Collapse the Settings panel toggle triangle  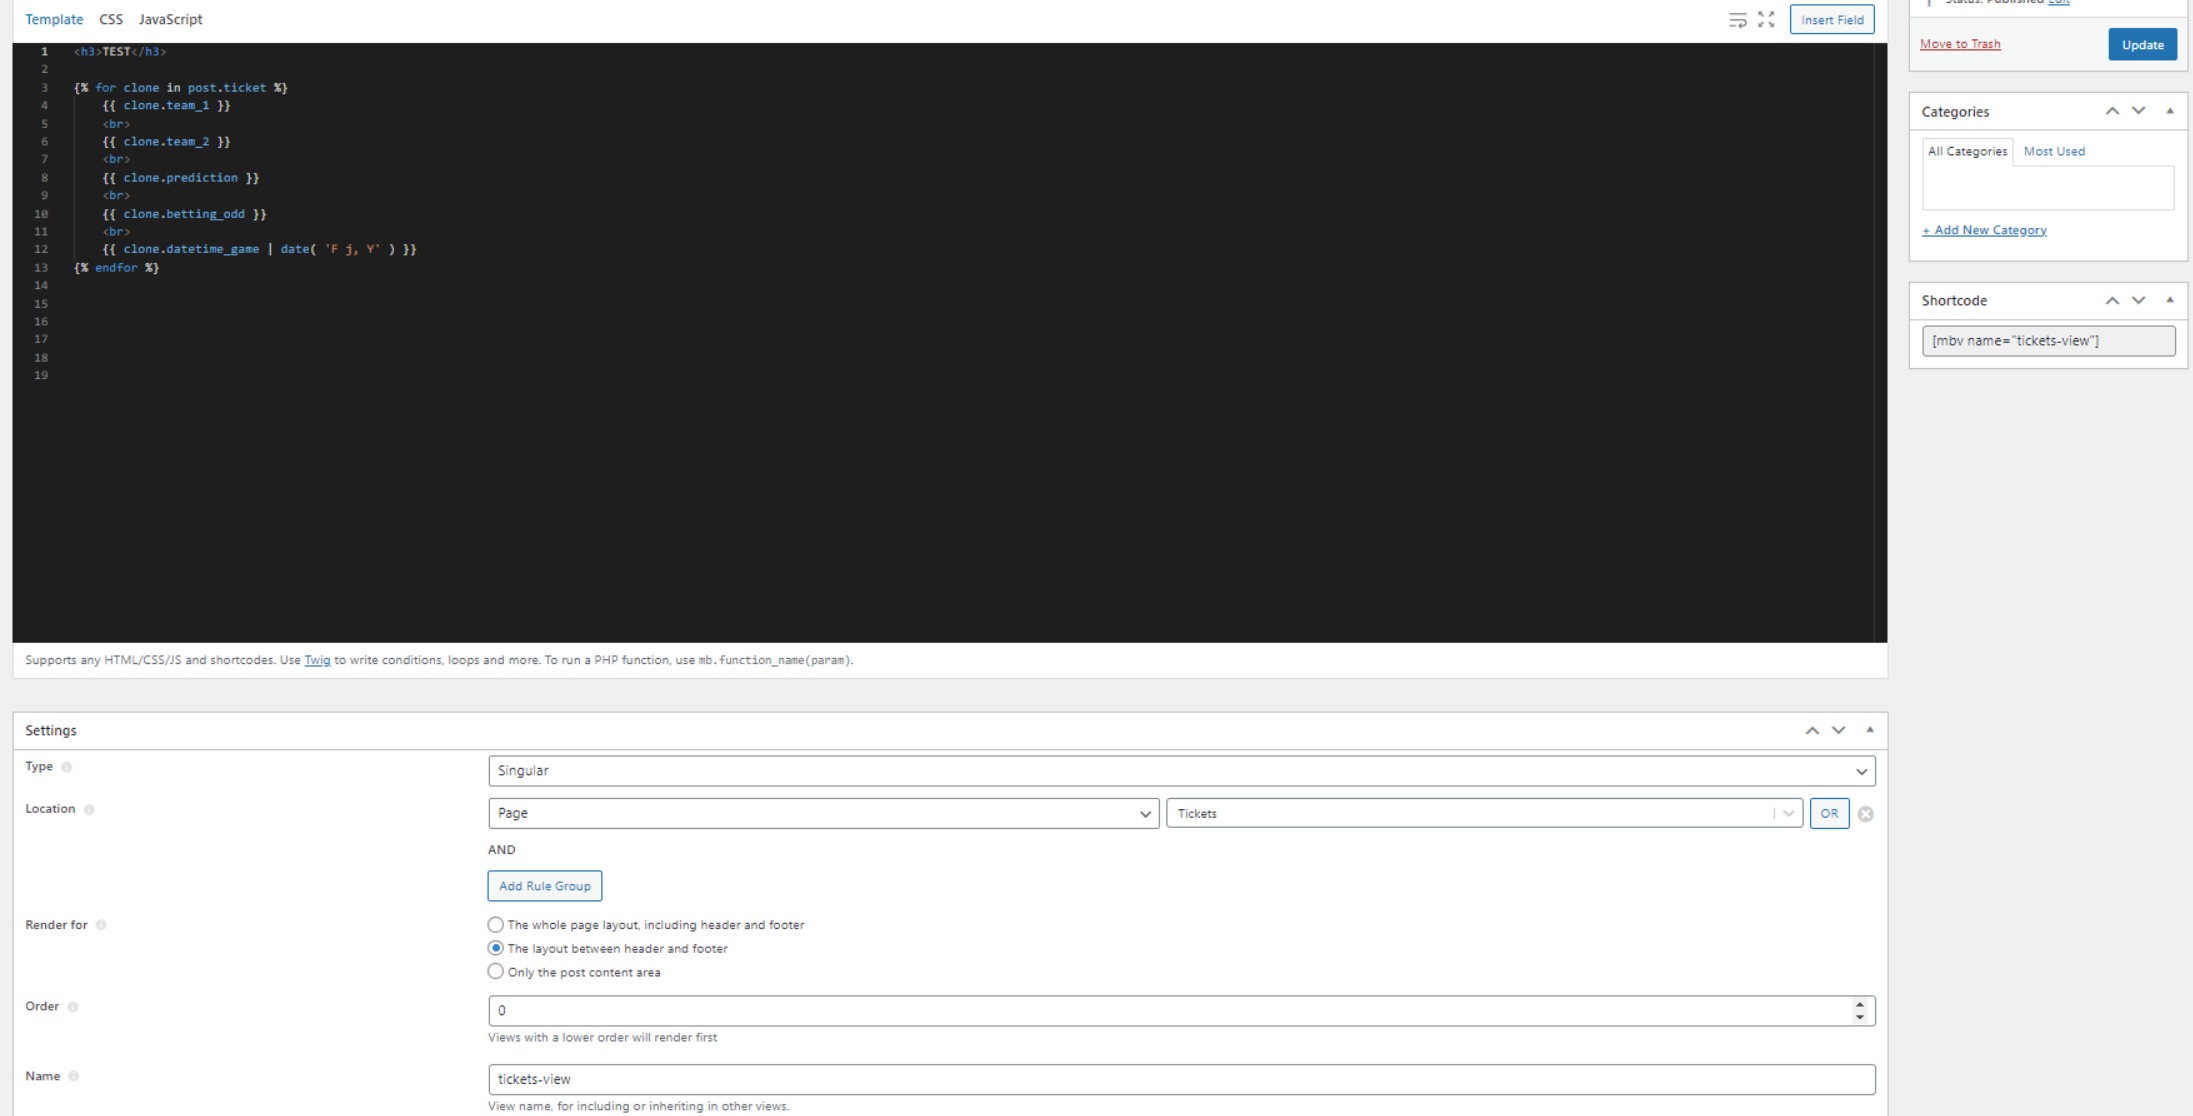coord(1869,730)
